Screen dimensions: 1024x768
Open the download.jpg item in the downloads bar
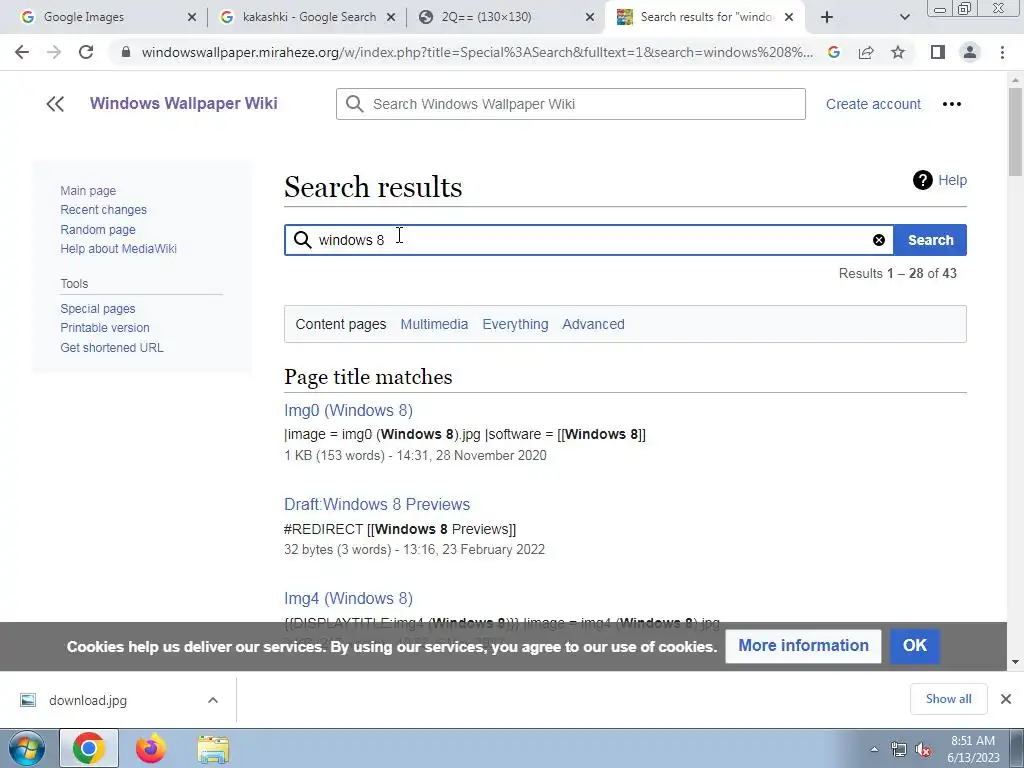coord(88,700)
